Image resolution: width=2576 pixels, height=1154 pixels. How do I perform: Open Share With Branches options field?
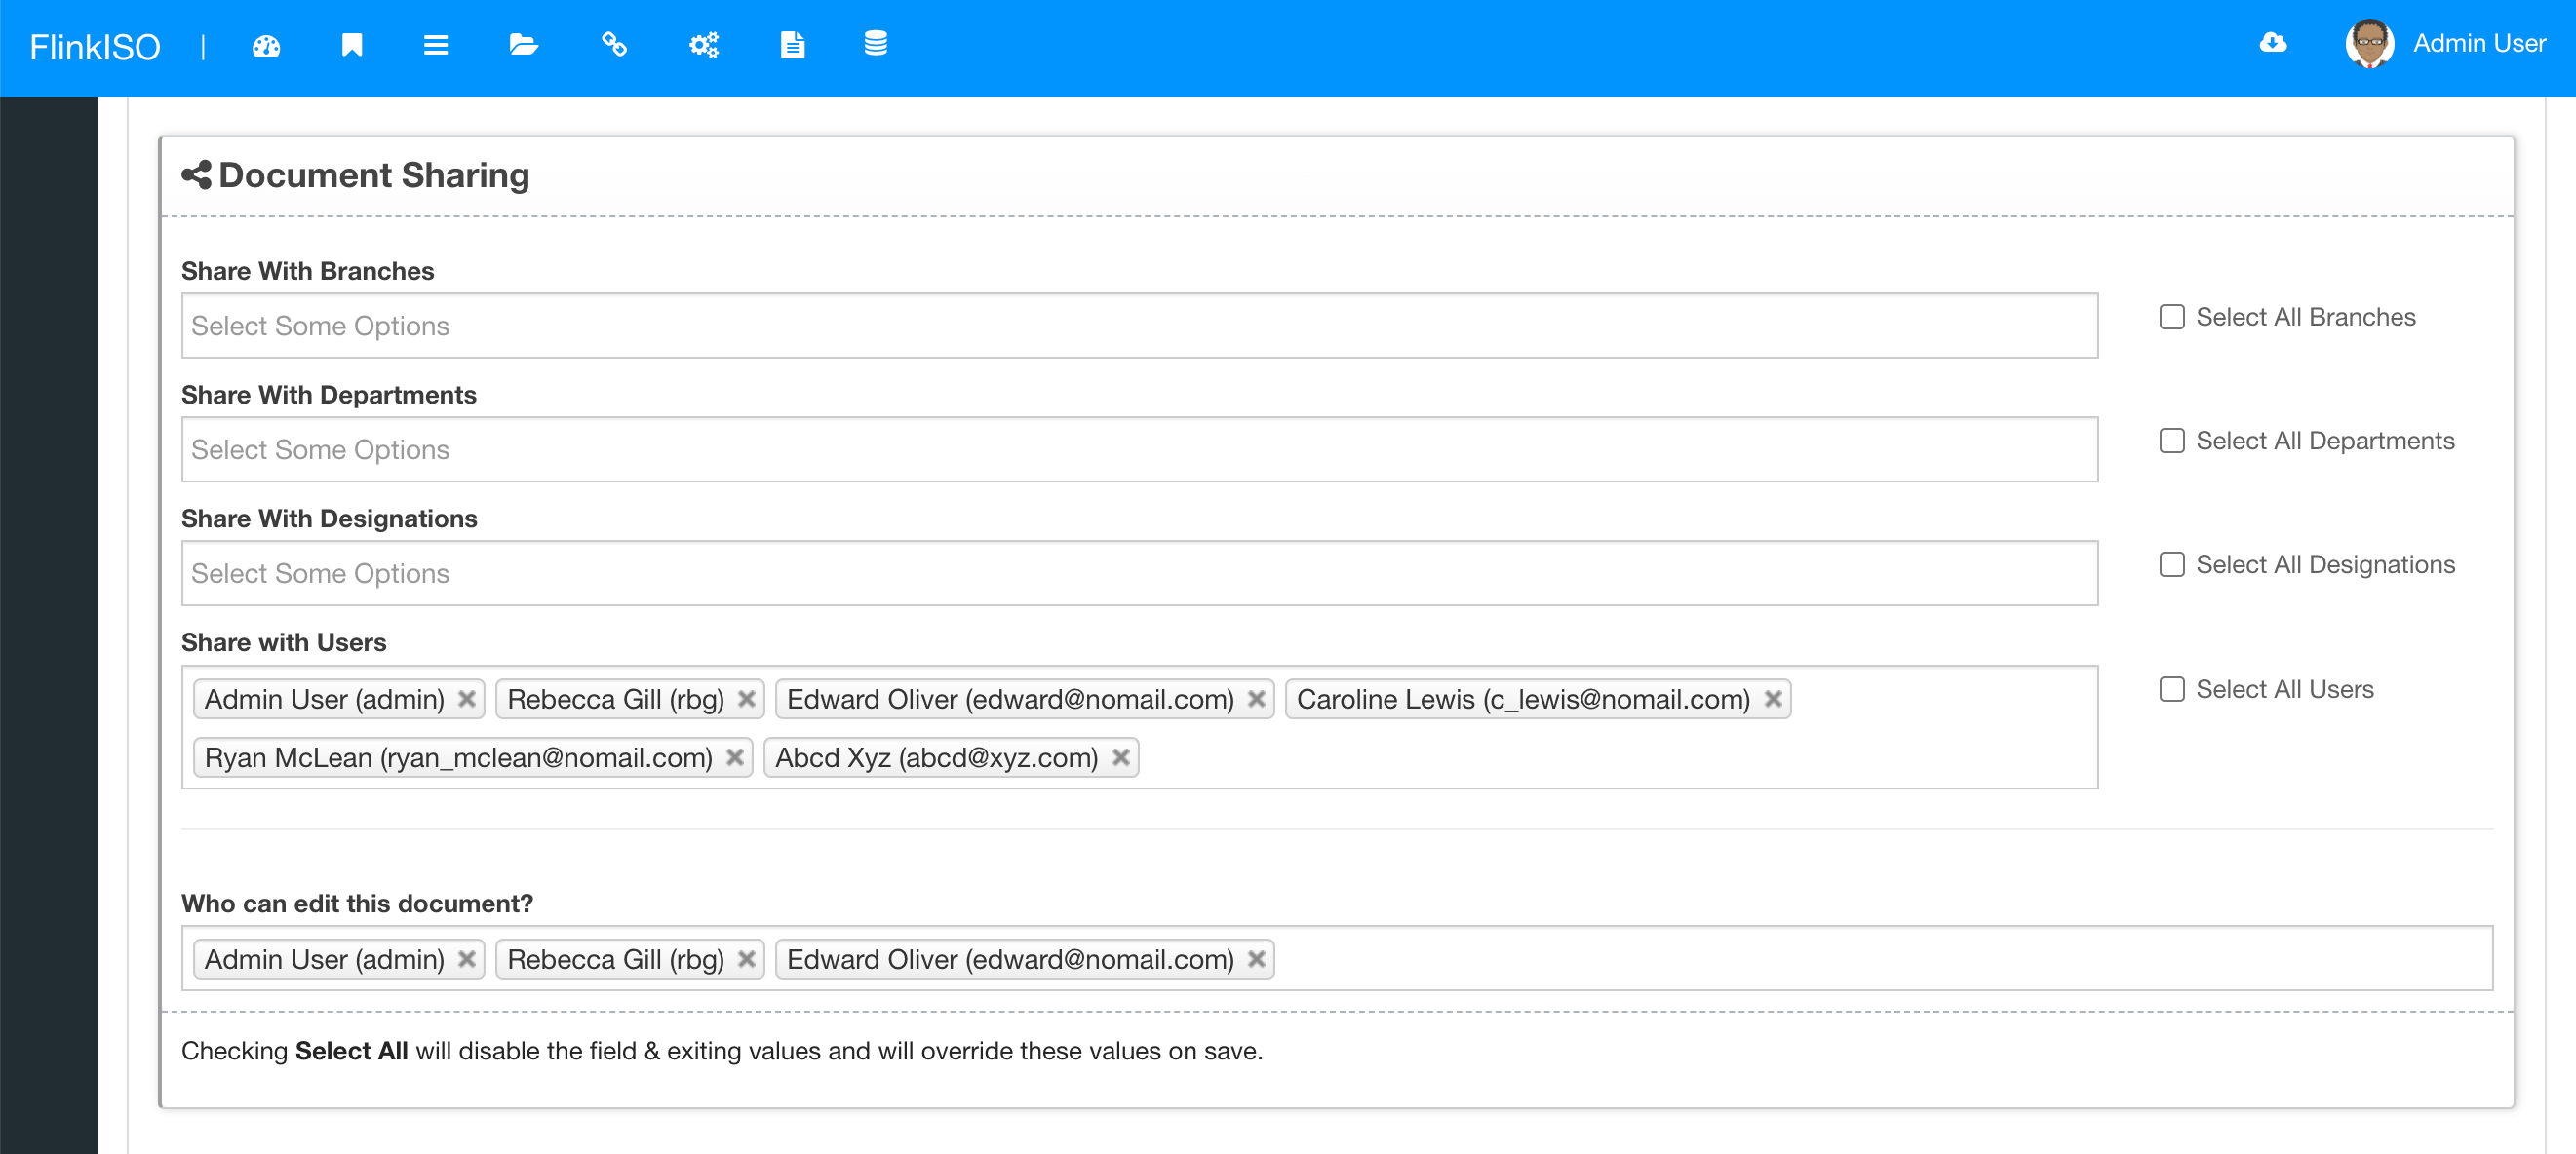tap(1138, 326)
